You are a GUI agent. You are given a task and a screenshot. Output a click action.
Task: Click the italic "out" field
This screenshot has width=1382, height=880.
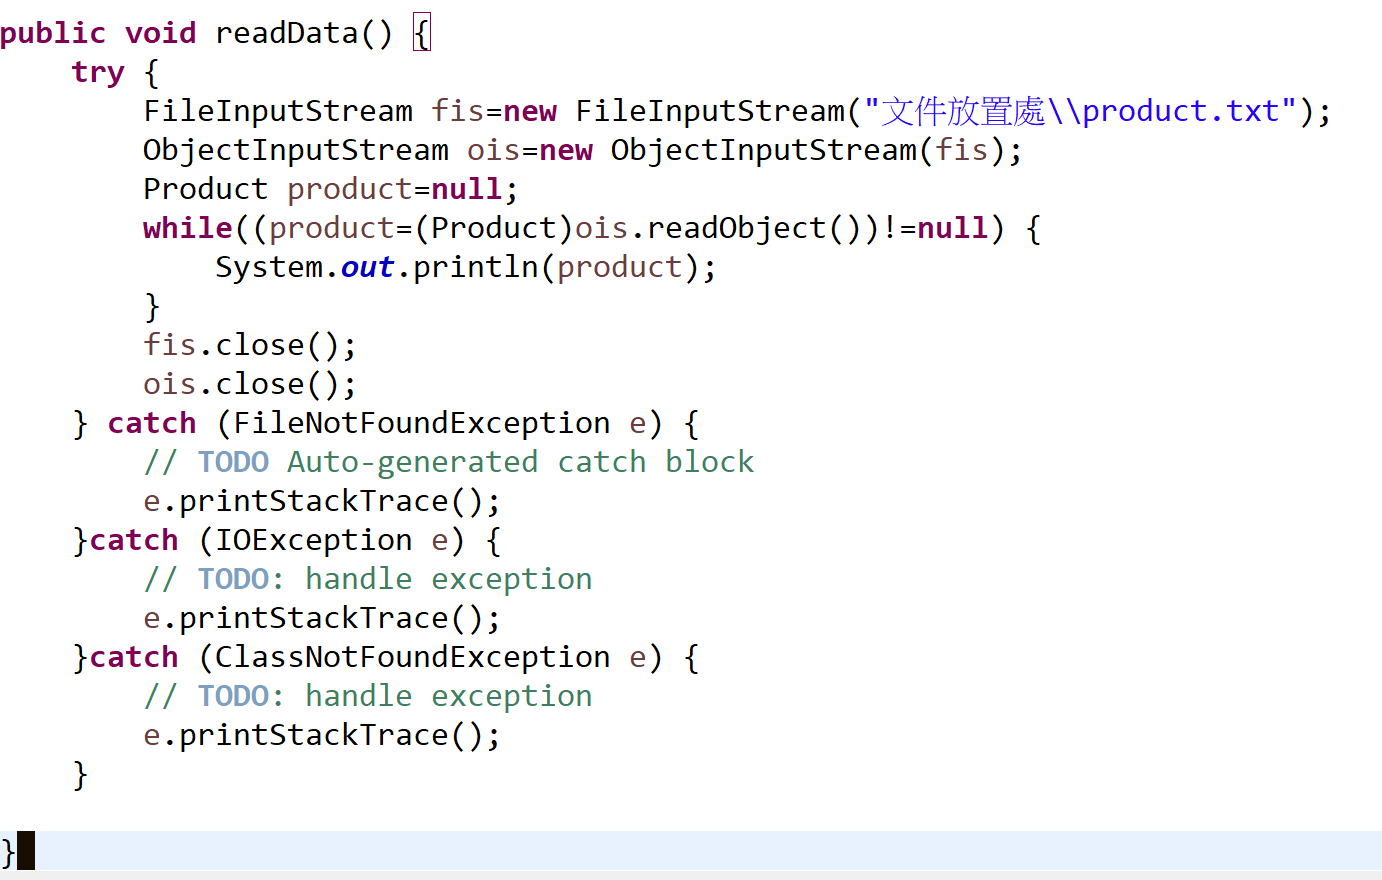(x=368, y=267)
